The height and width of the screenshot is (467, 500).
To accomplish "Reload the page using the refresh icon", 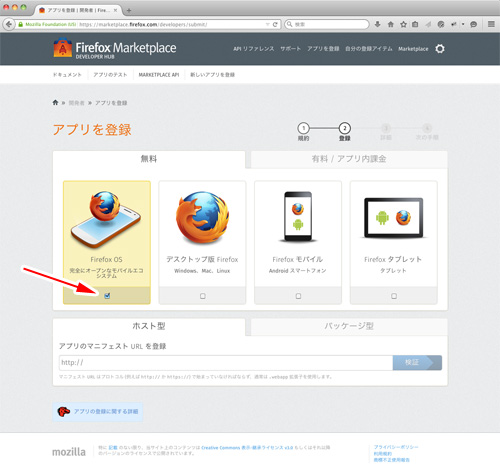I will (x=275, y=24).
